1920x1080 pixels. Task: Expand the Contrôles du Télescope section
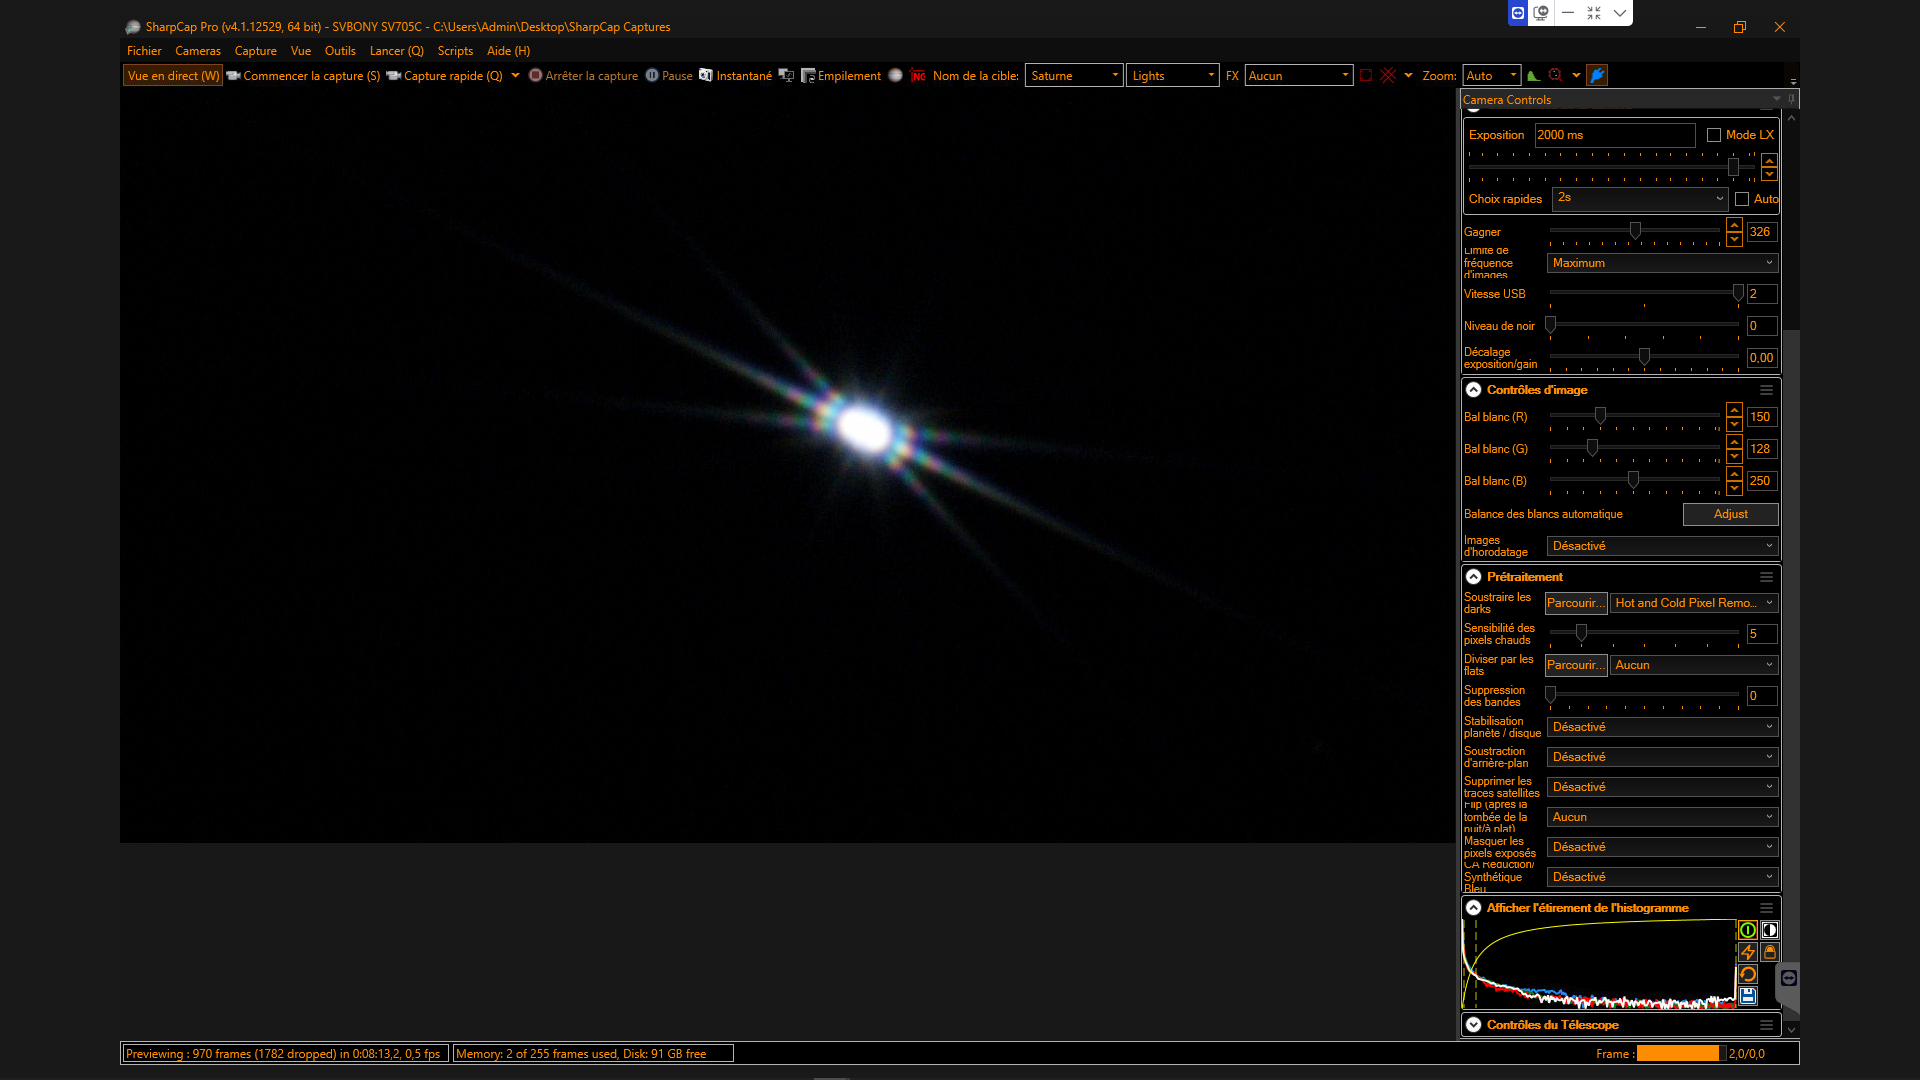coord(1474,1025)
